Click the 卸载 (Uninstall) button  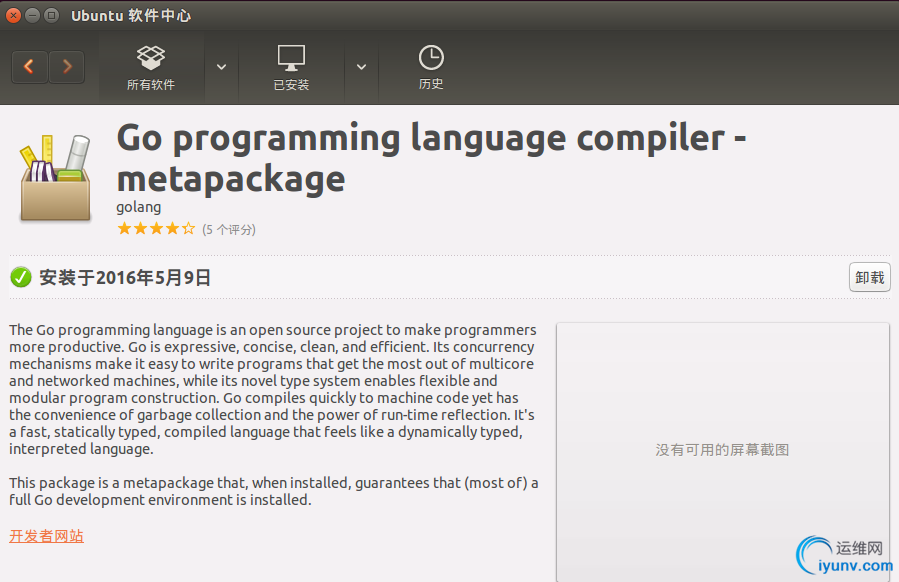click(x=870, y=278)
